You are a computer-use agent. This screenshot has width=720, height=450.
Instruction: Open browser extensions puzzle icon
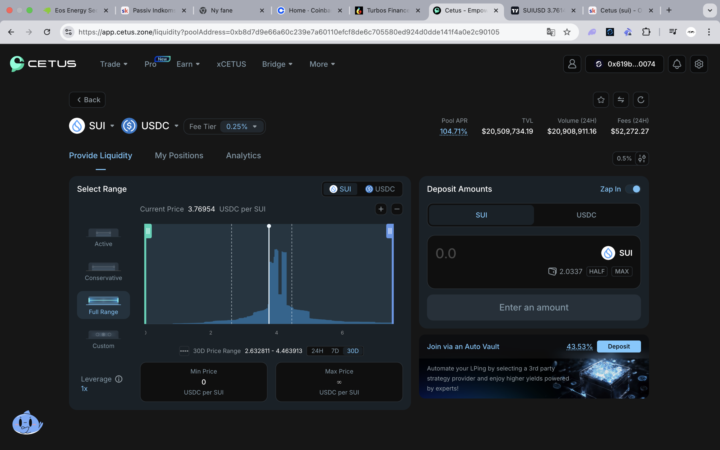pos(646,32)
